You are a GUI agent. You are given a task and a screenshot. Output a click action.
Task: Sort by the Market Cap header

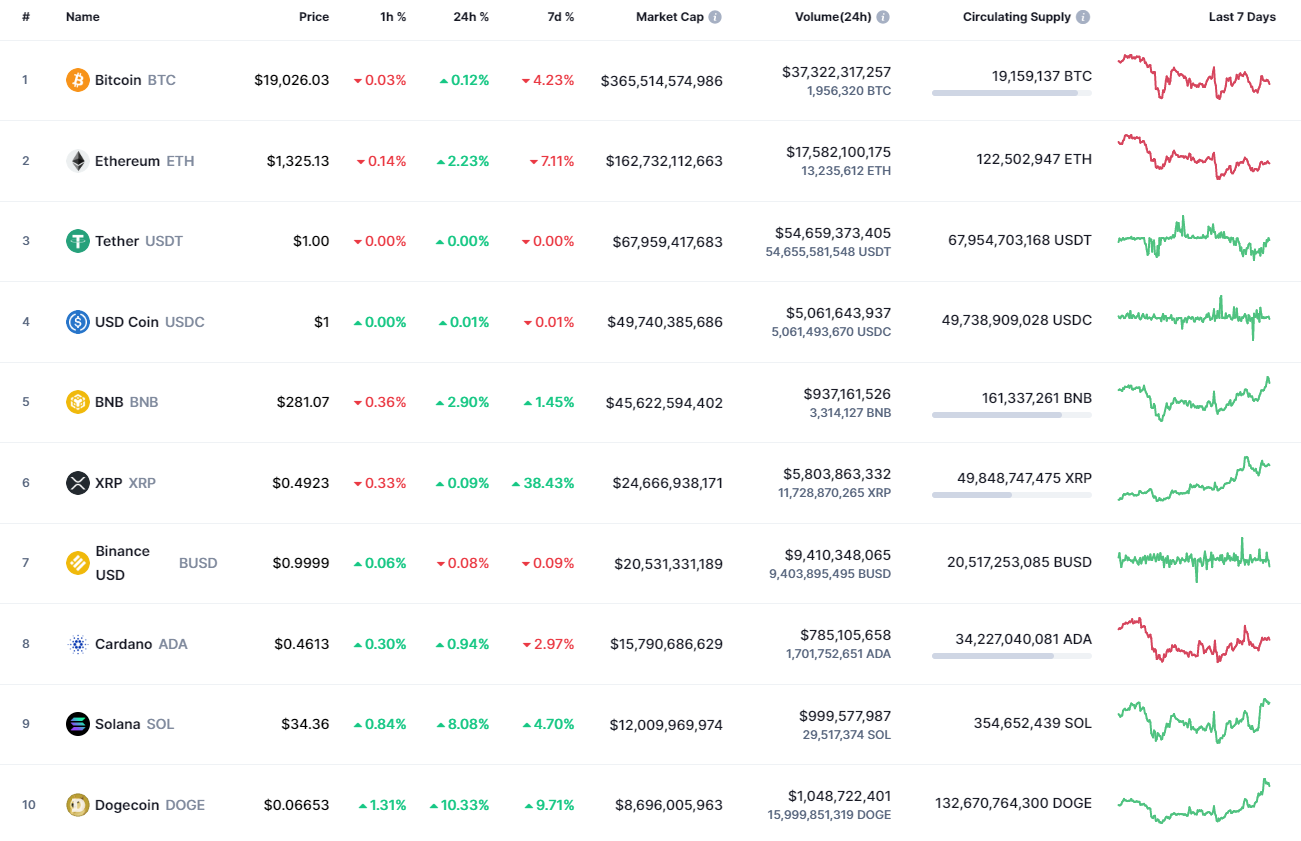[670, 17]
